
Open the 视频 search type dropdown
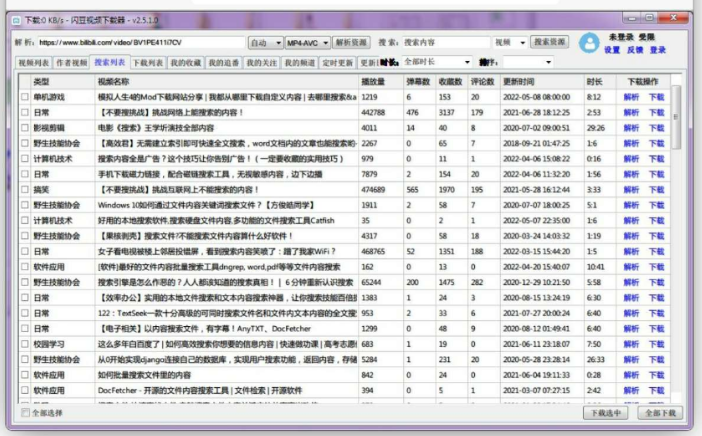click(x=509, y=43)
